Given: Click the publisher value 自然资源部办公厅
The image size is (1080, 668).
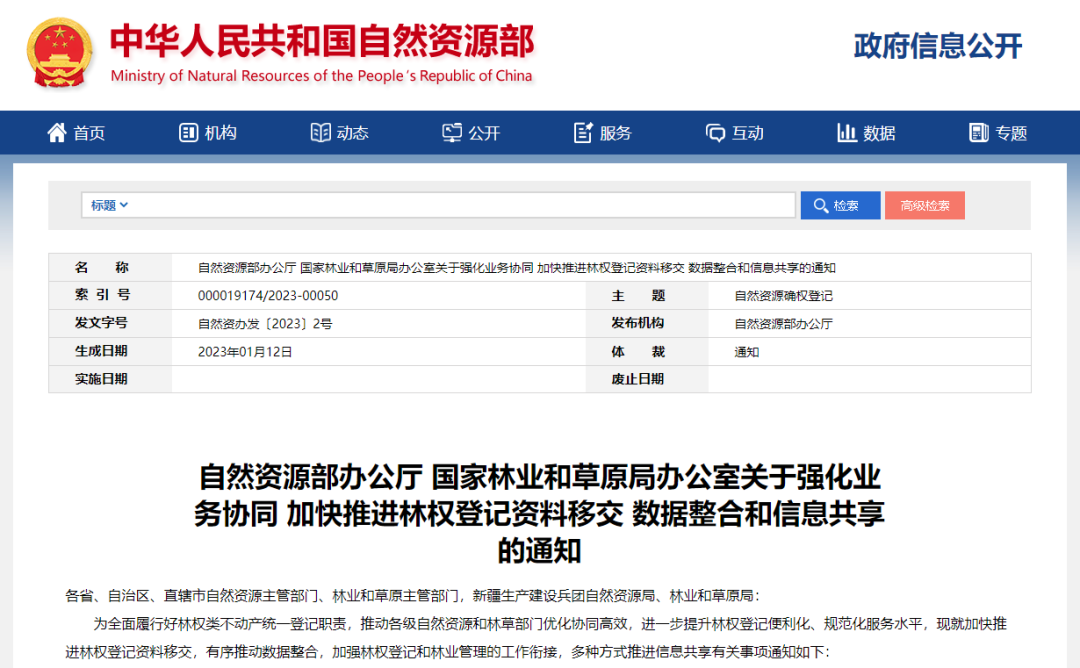Looking at the screenshot, I should 784,324.
